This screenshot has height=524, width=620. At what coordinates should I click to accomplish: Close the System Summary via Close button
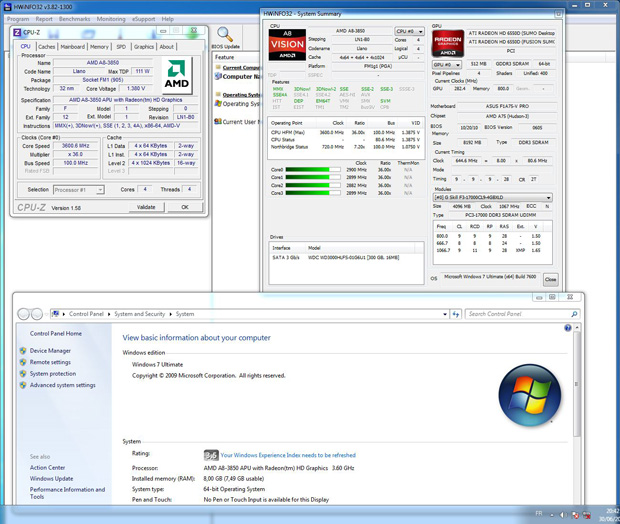550,279
